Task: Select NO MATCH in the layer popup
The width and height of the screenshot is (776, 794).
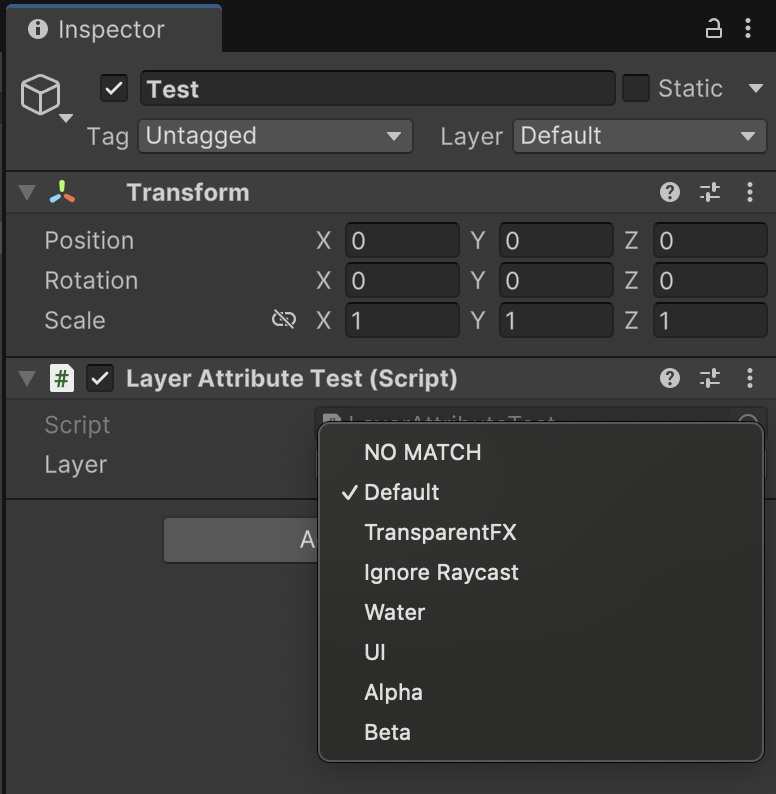Action: (541, 452)
